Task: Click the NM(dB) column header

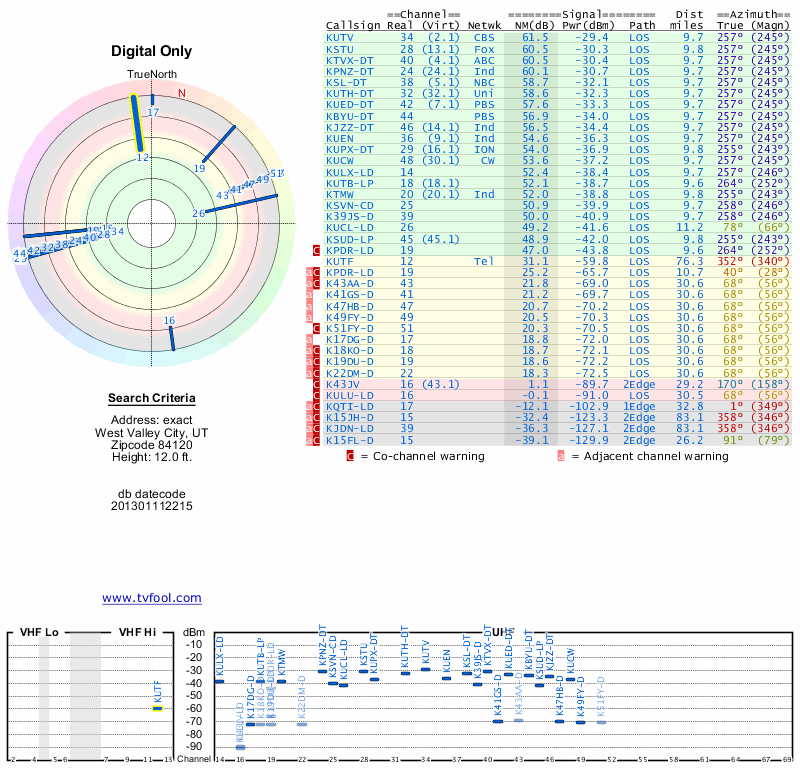Action: click(535, 26)
